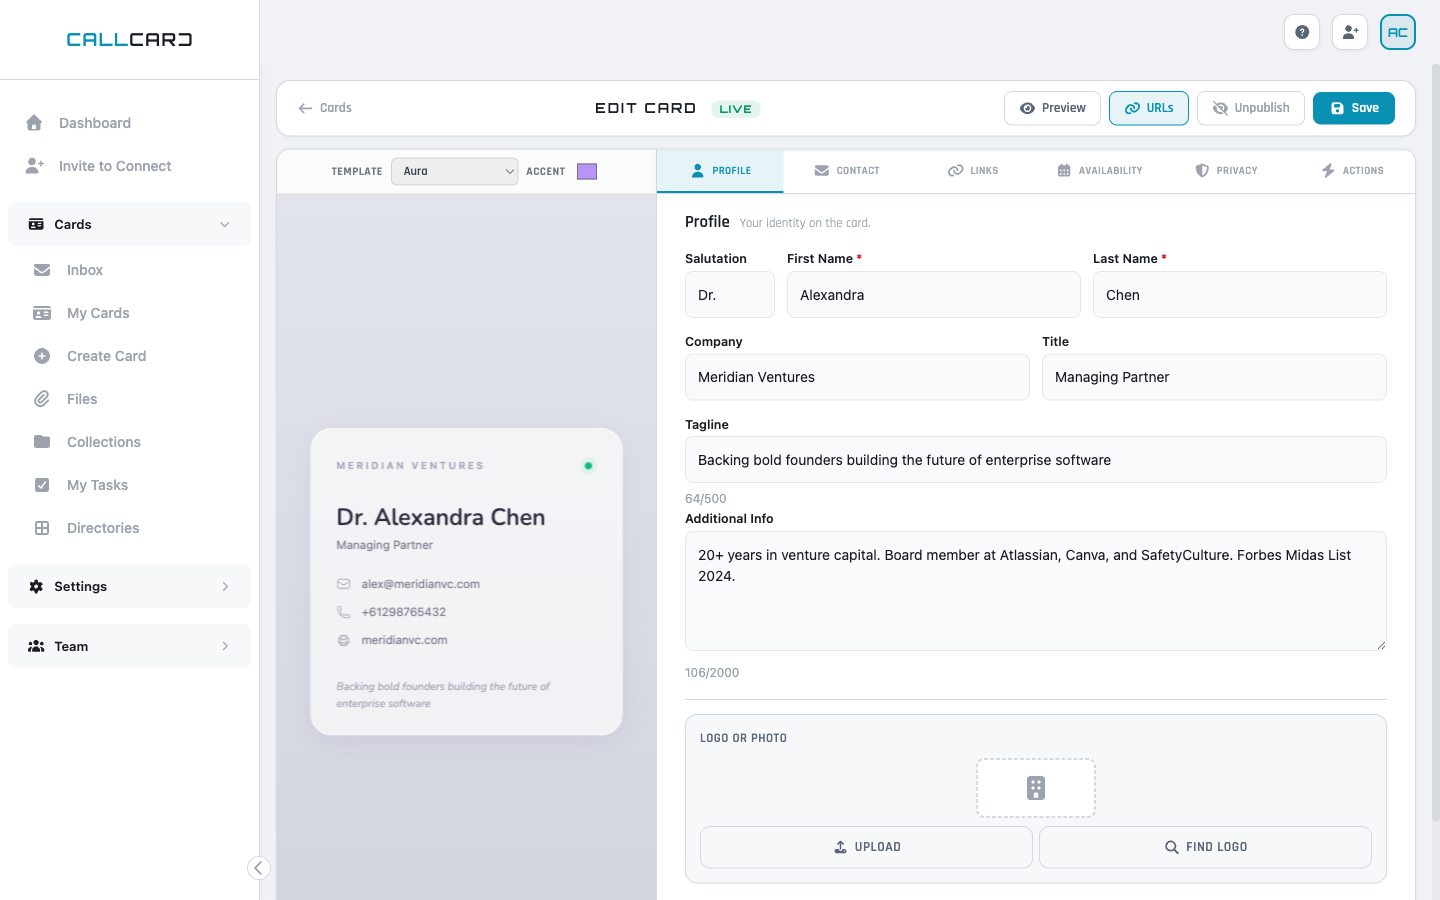Switch to the Contact tab

pos(847,170)
